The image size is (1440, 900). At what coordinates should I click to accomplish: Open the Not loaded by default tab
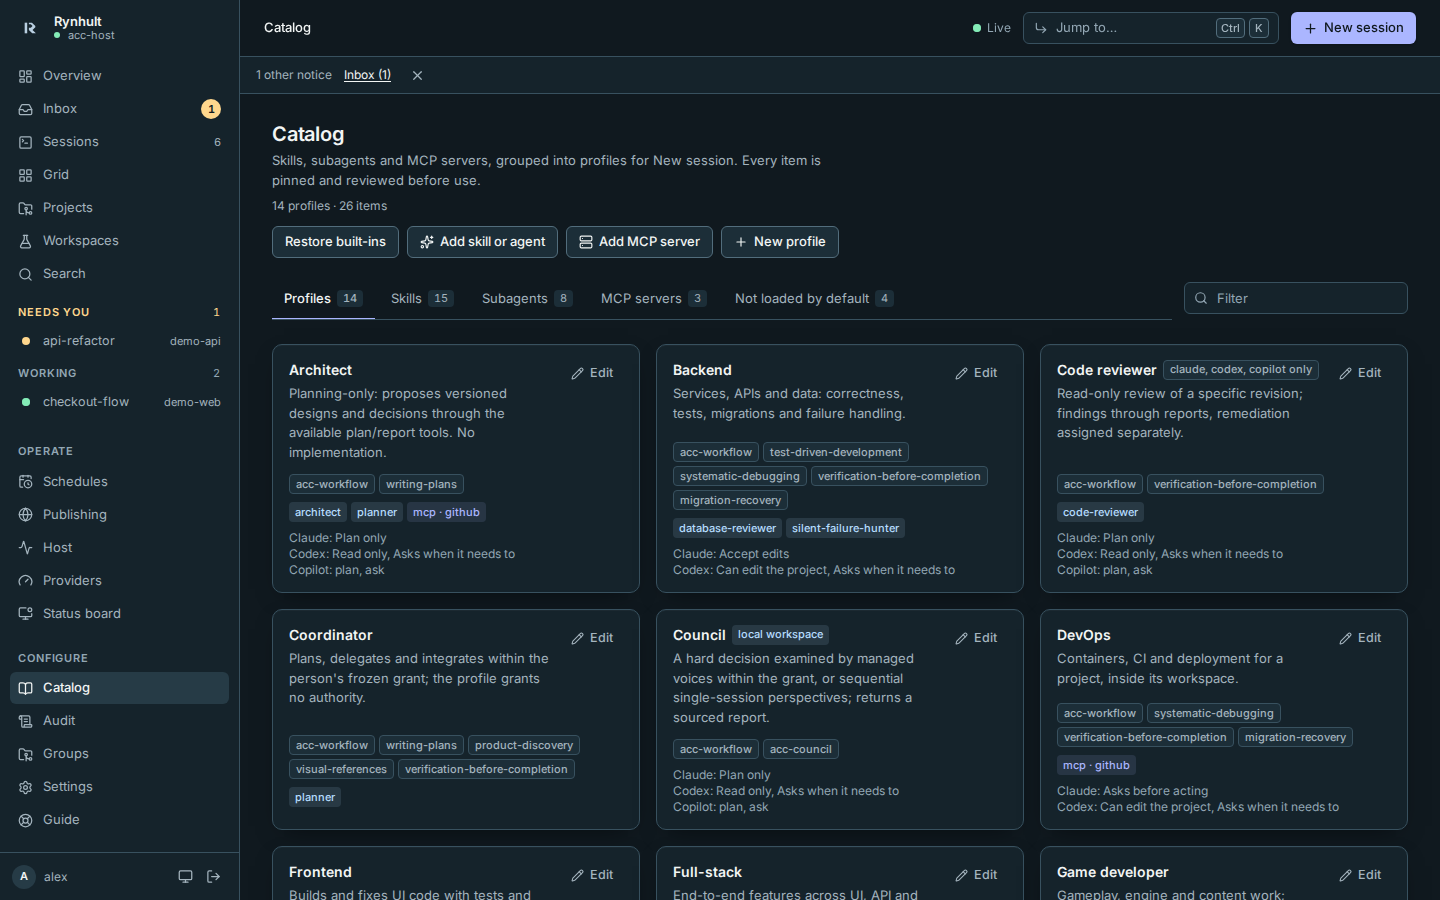pyautogui.click(x=814, y=299)
